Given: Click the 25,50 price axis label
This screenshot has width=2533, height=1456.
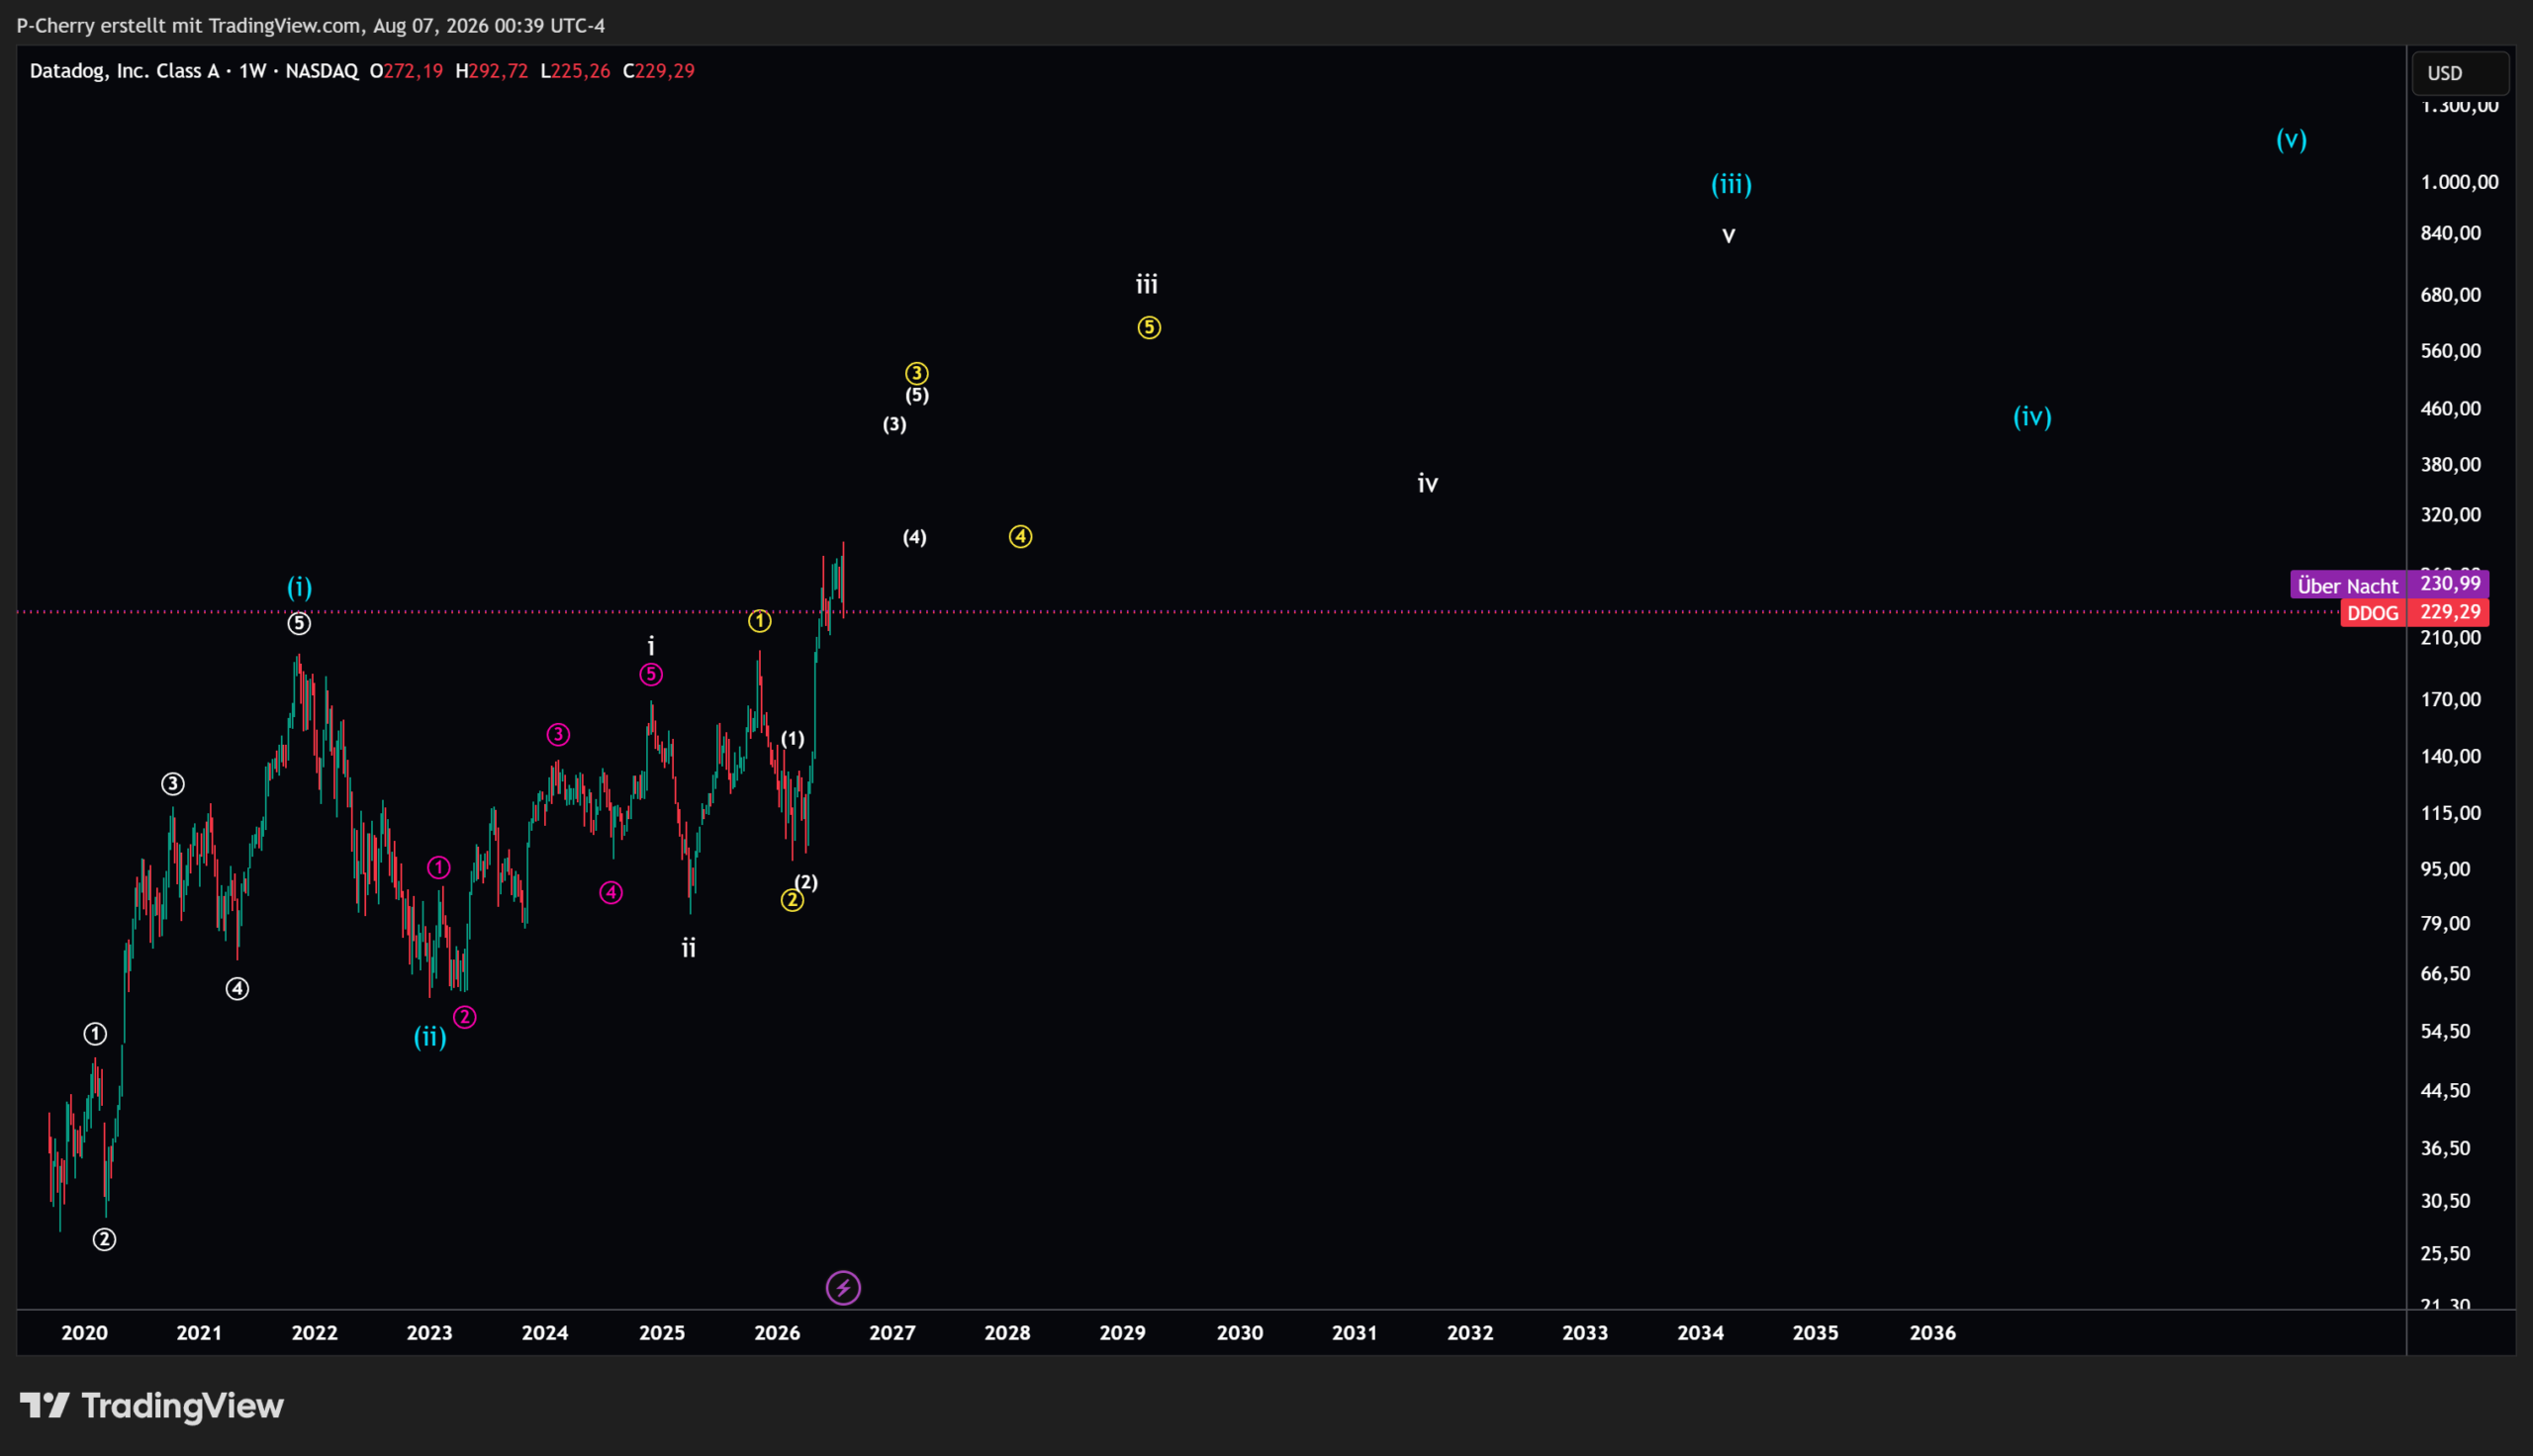Looking at the screenshot, I should tap(2446, 1254).
